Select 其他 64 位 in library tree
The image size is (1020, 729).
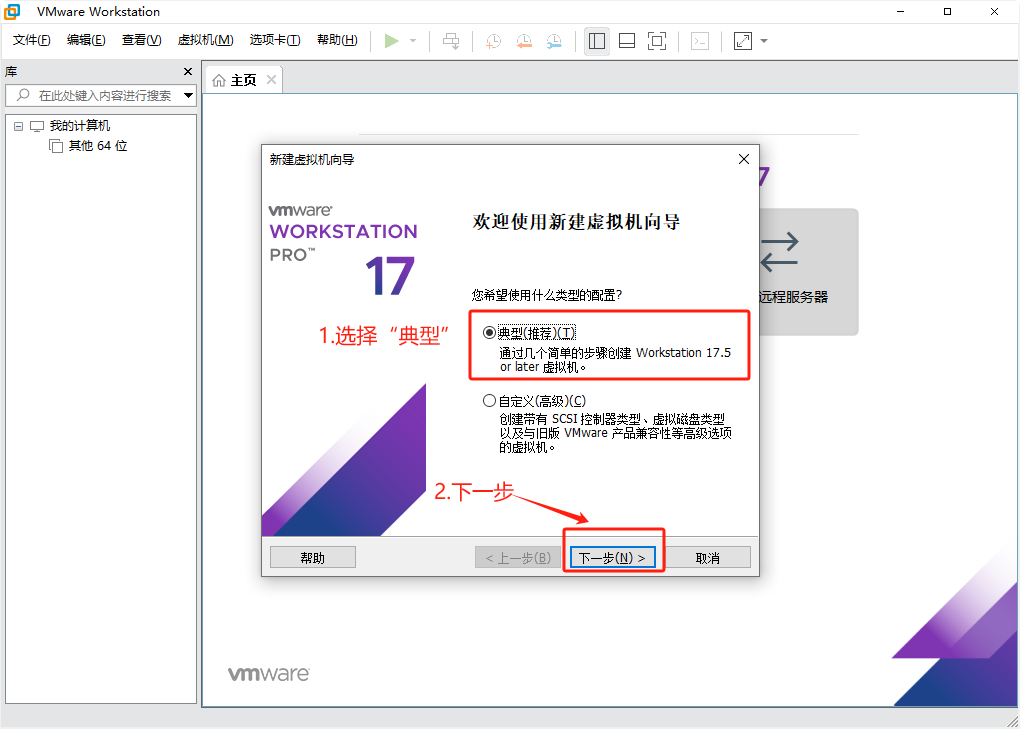point(97,146)
